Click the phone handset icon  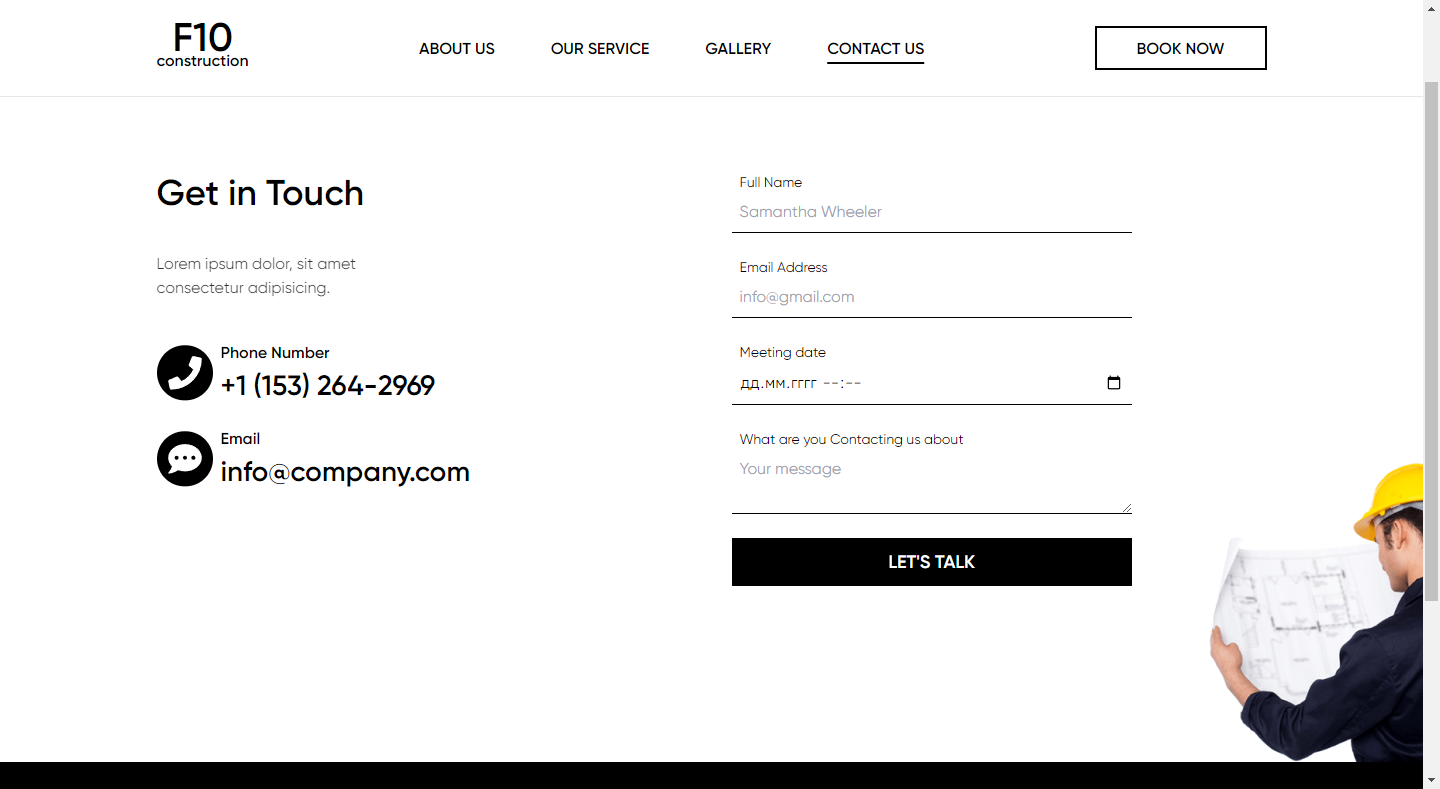[185, 373]
